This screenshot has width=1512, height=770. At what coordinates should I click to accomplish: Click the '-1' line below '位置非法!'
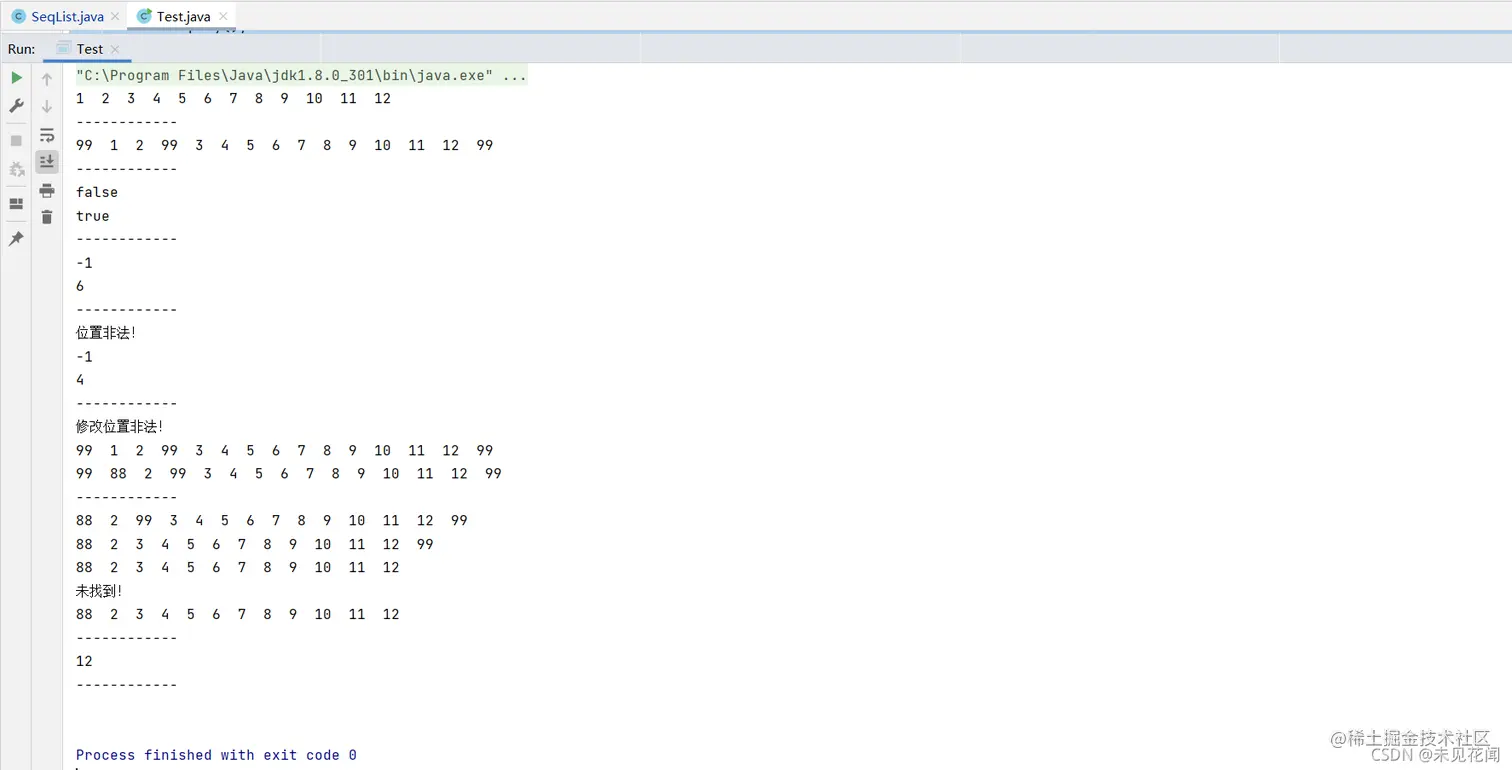pyautogui.click(x=84, y=357)
